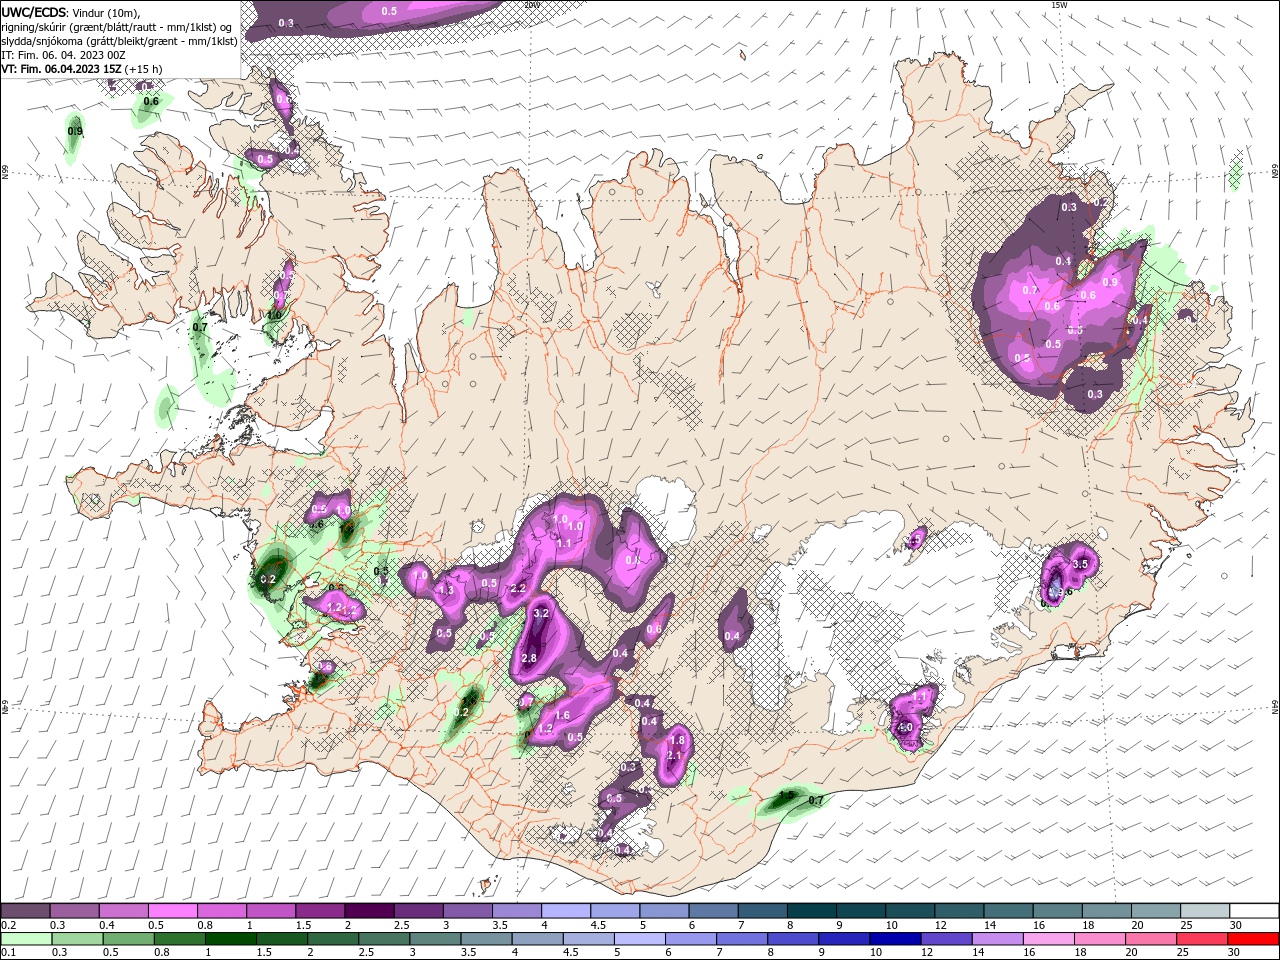Image resolution: width=1280 pixels, height=960 pixels.
Task: Click the grey-green 2.5–3 swatch in lower legend row
Action: click(x=385, y=939)
